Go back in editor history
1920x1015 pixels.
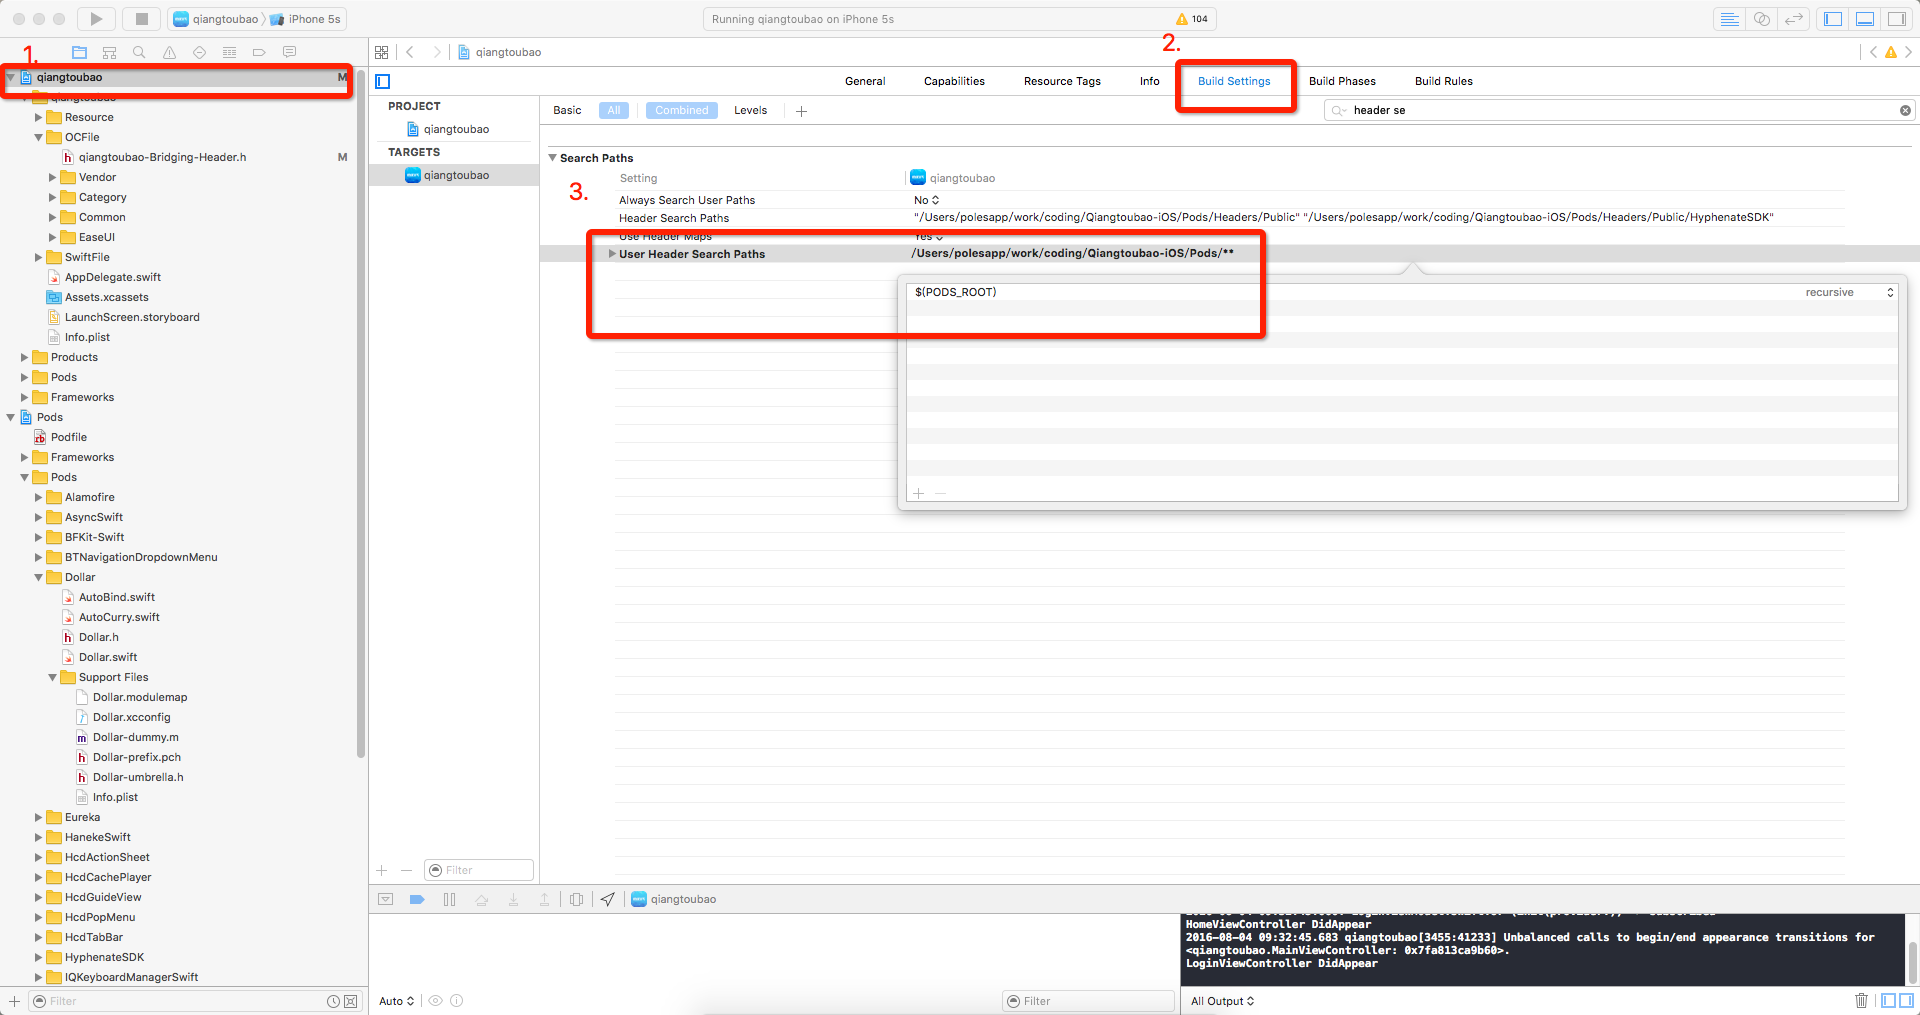(x=410, y=52)
